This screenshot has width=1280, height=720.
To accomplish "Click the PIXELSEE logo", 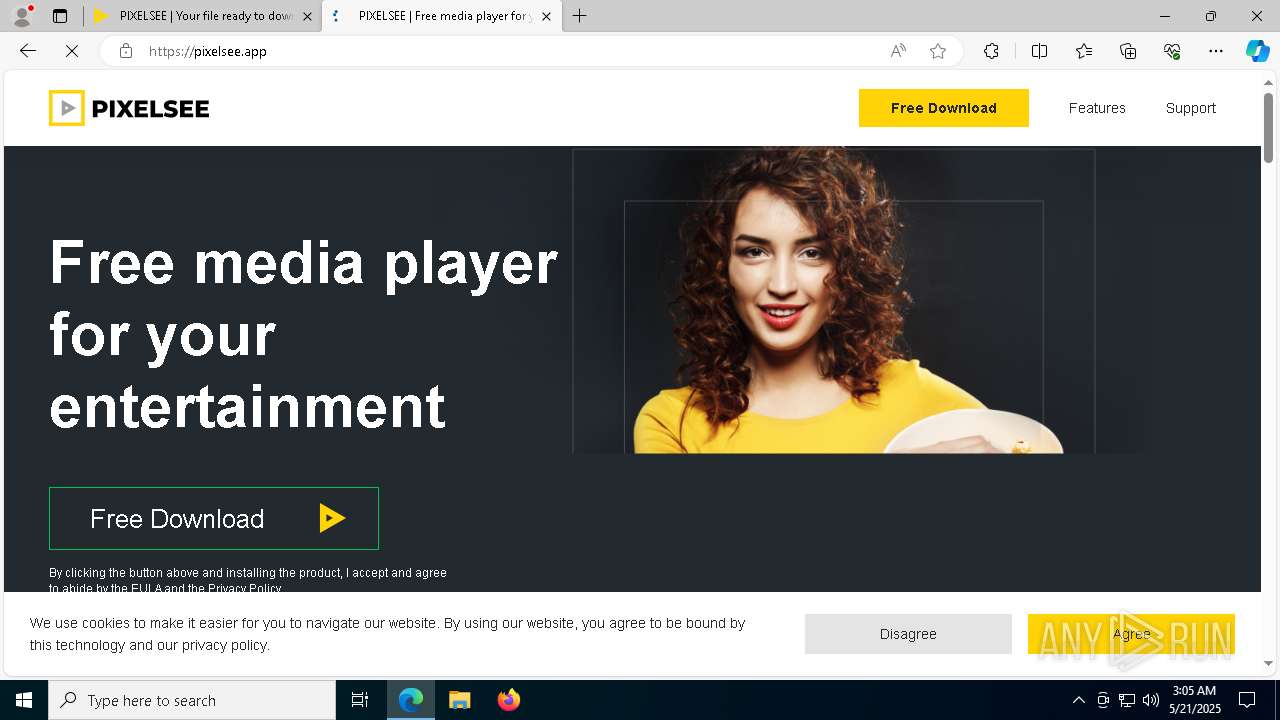I will pos(129,108).
